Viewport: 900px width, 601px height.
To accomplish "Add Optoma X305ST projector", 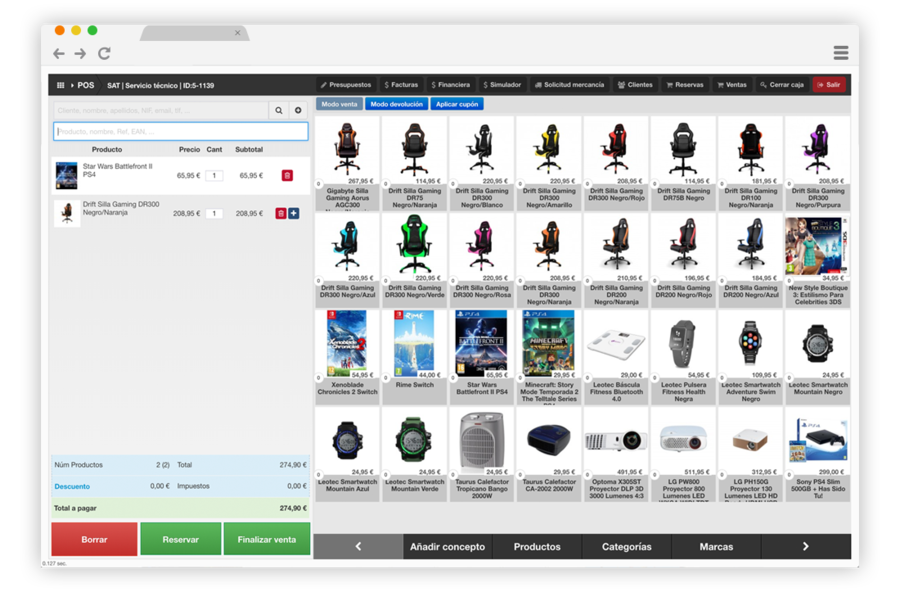I will coord(616,454).
